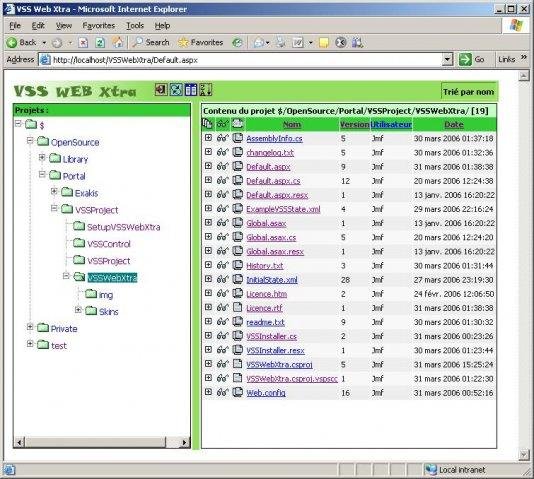This screenshot has width=534, height=479.
Task: Select the SetupVSSWebXtra project folder
Action: point(123,227)
